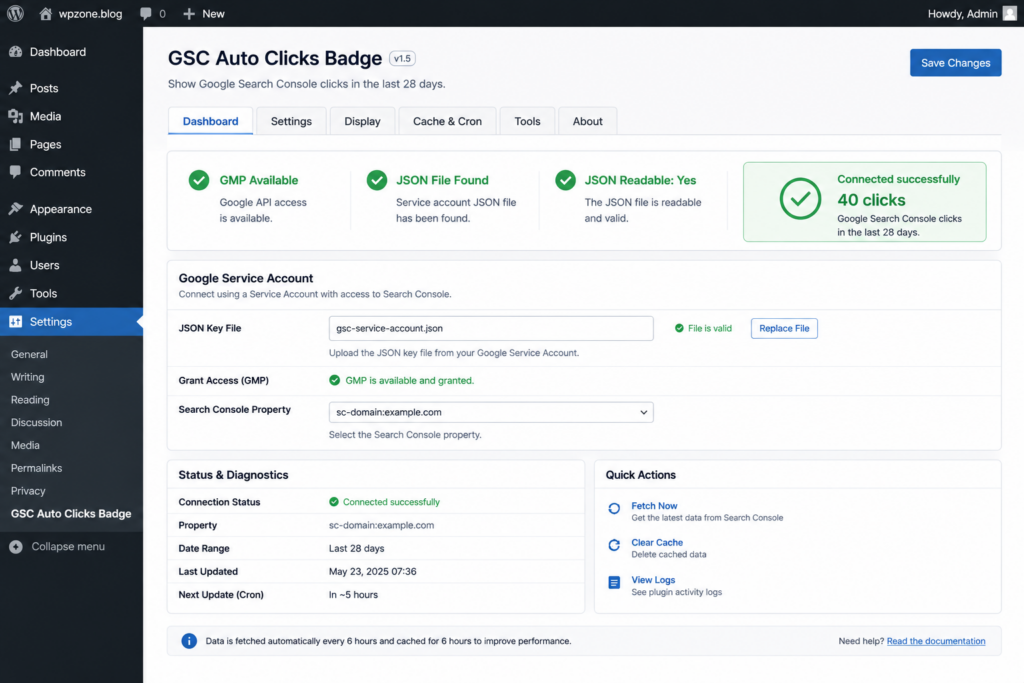Open Read the documentation link
Image resolution: width=1024 pixels, height=683 pixels.
click(x=936, y=641)
